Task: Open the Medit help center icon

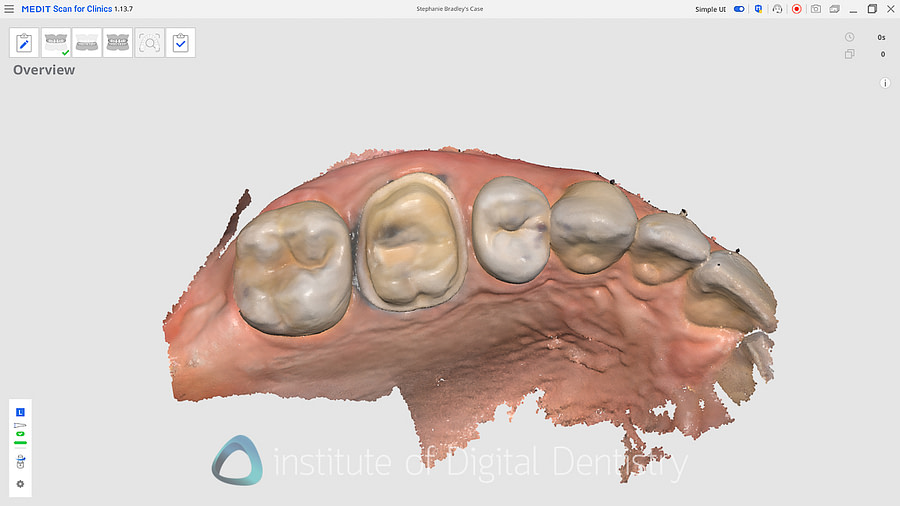Action: coord(758,9)
